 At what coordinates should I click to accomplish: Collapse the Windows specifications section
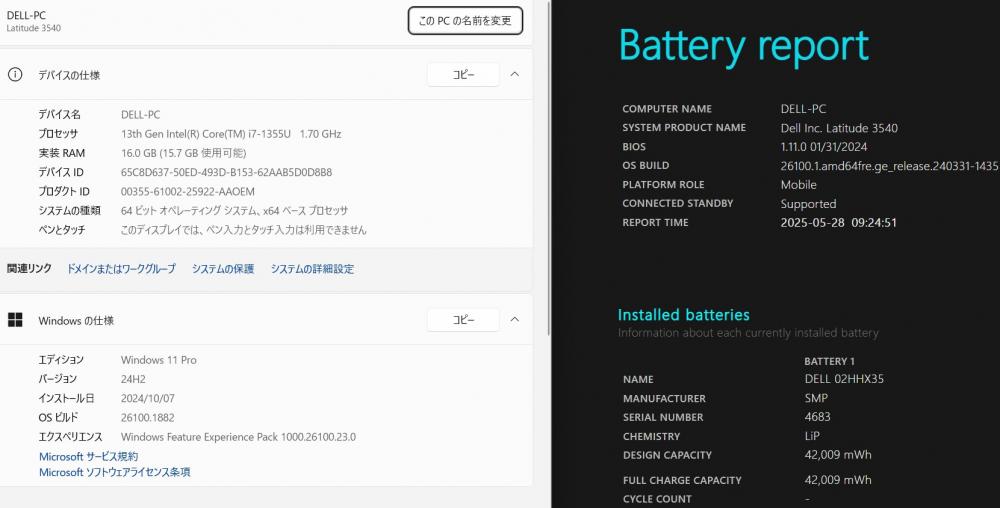click(515, 319)
